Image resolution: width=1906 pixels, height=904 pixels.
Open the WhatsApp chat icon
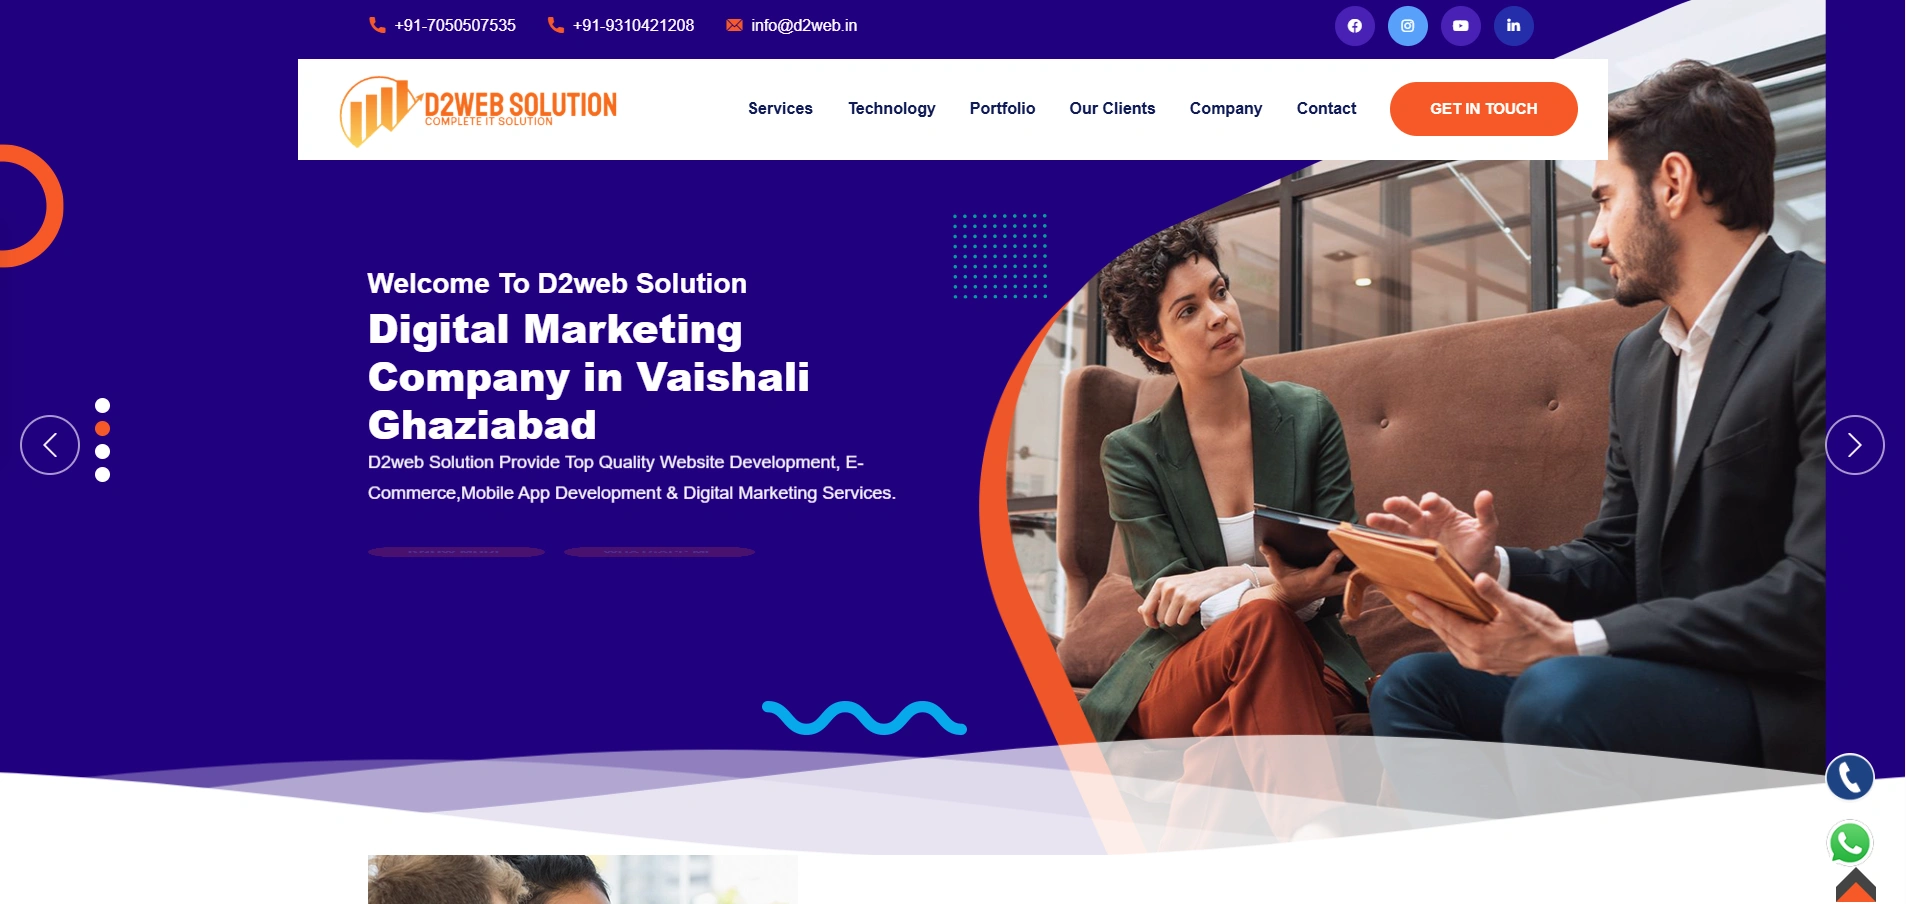click(x=1850, y=843)
